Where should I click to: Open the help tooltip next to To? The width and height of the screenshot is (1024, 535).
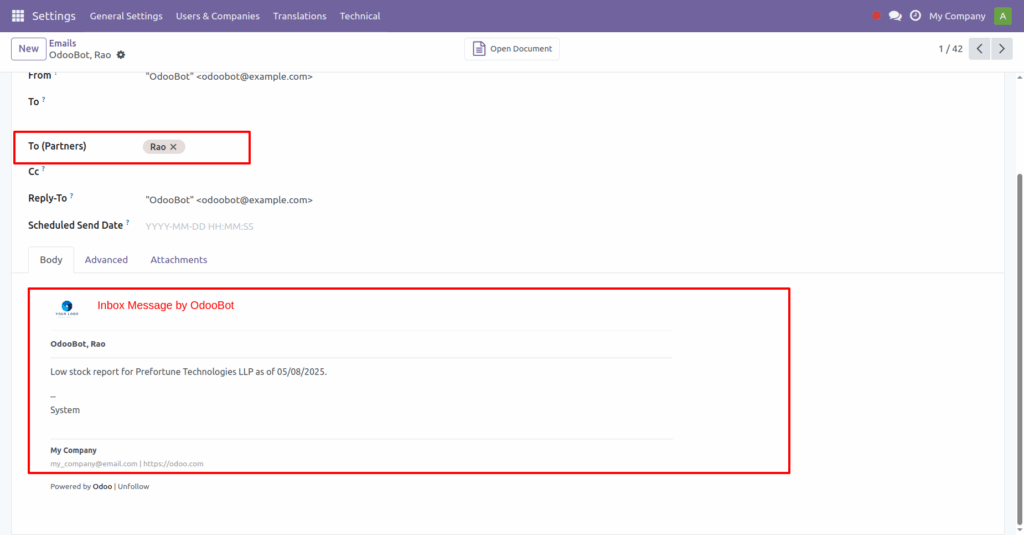(x=44, y=99)
